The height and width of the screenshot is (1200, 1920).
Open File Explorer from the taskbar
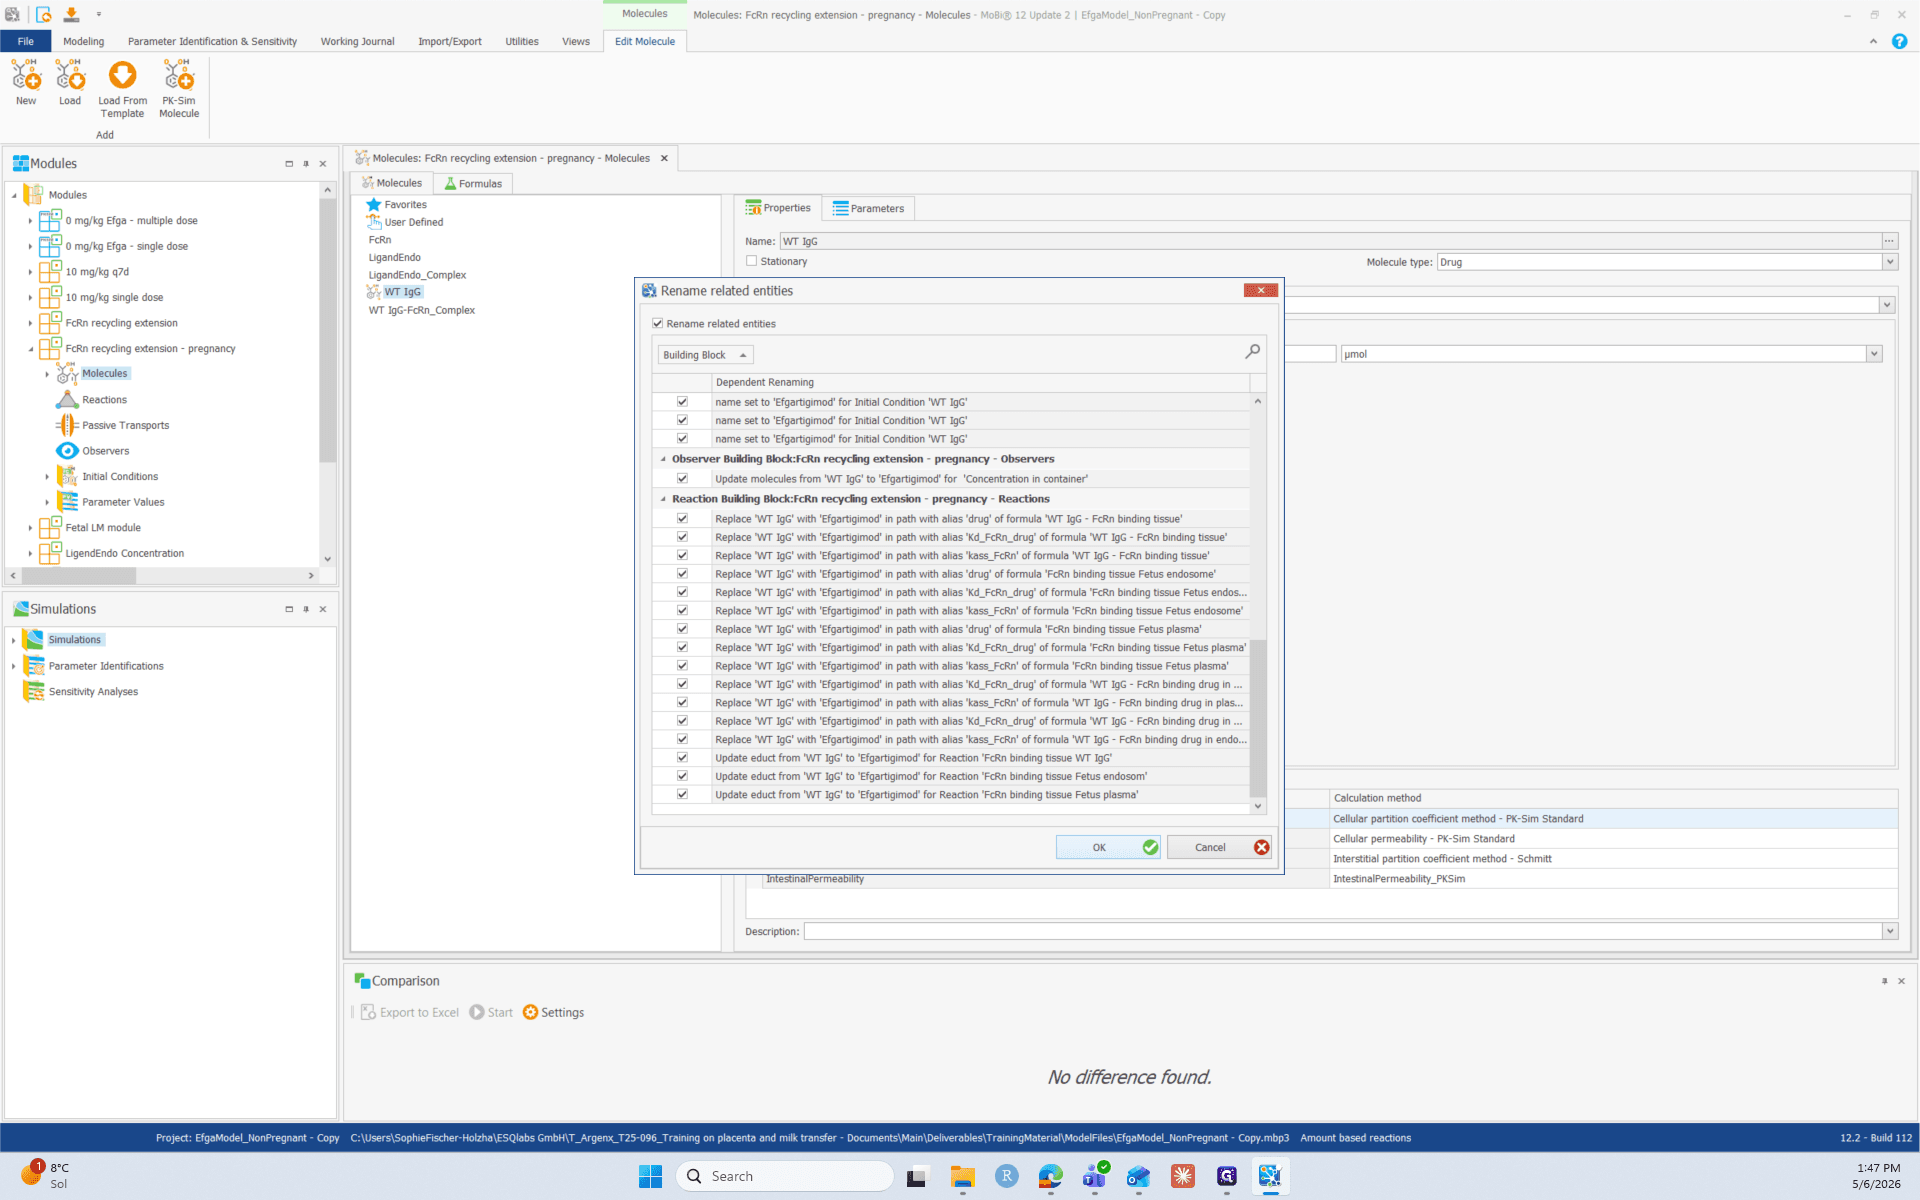pyautogui.click(x=962, y=1176)
